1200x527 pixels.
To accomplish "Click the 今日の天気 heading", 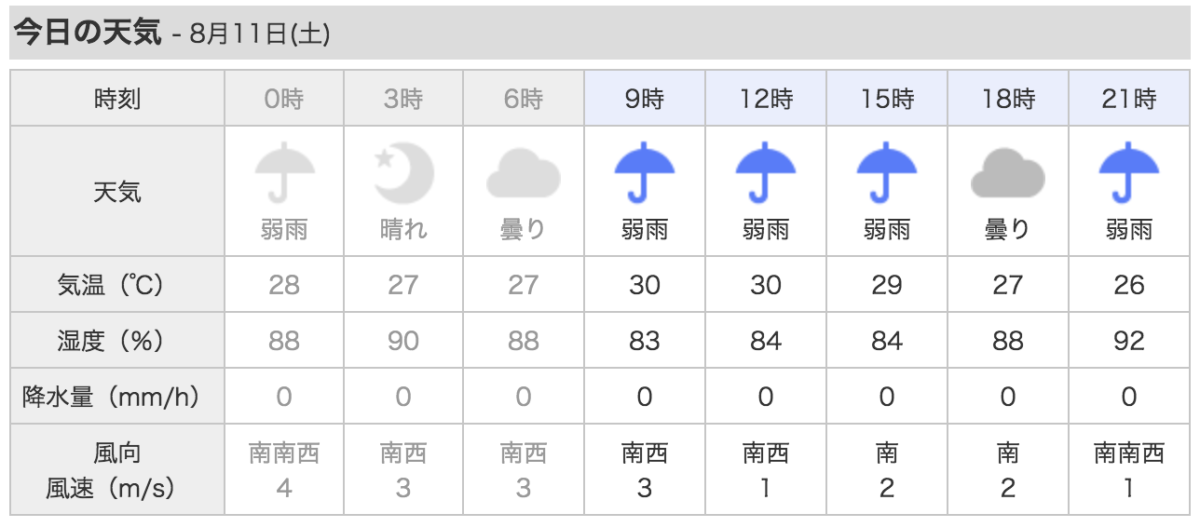I will coord(86,32).
